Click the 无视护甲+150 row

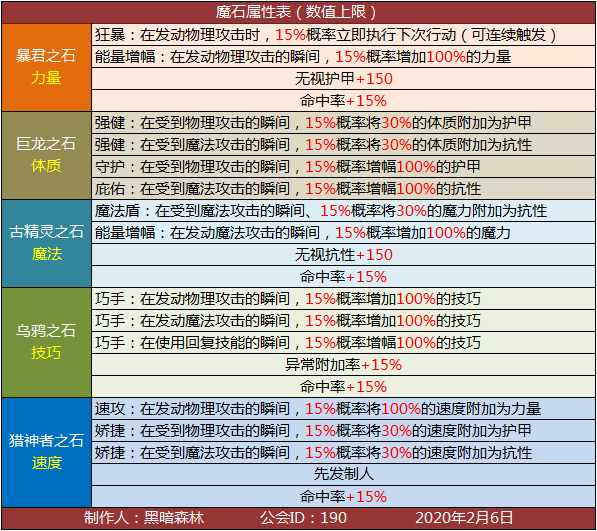(x=343, y=79)
